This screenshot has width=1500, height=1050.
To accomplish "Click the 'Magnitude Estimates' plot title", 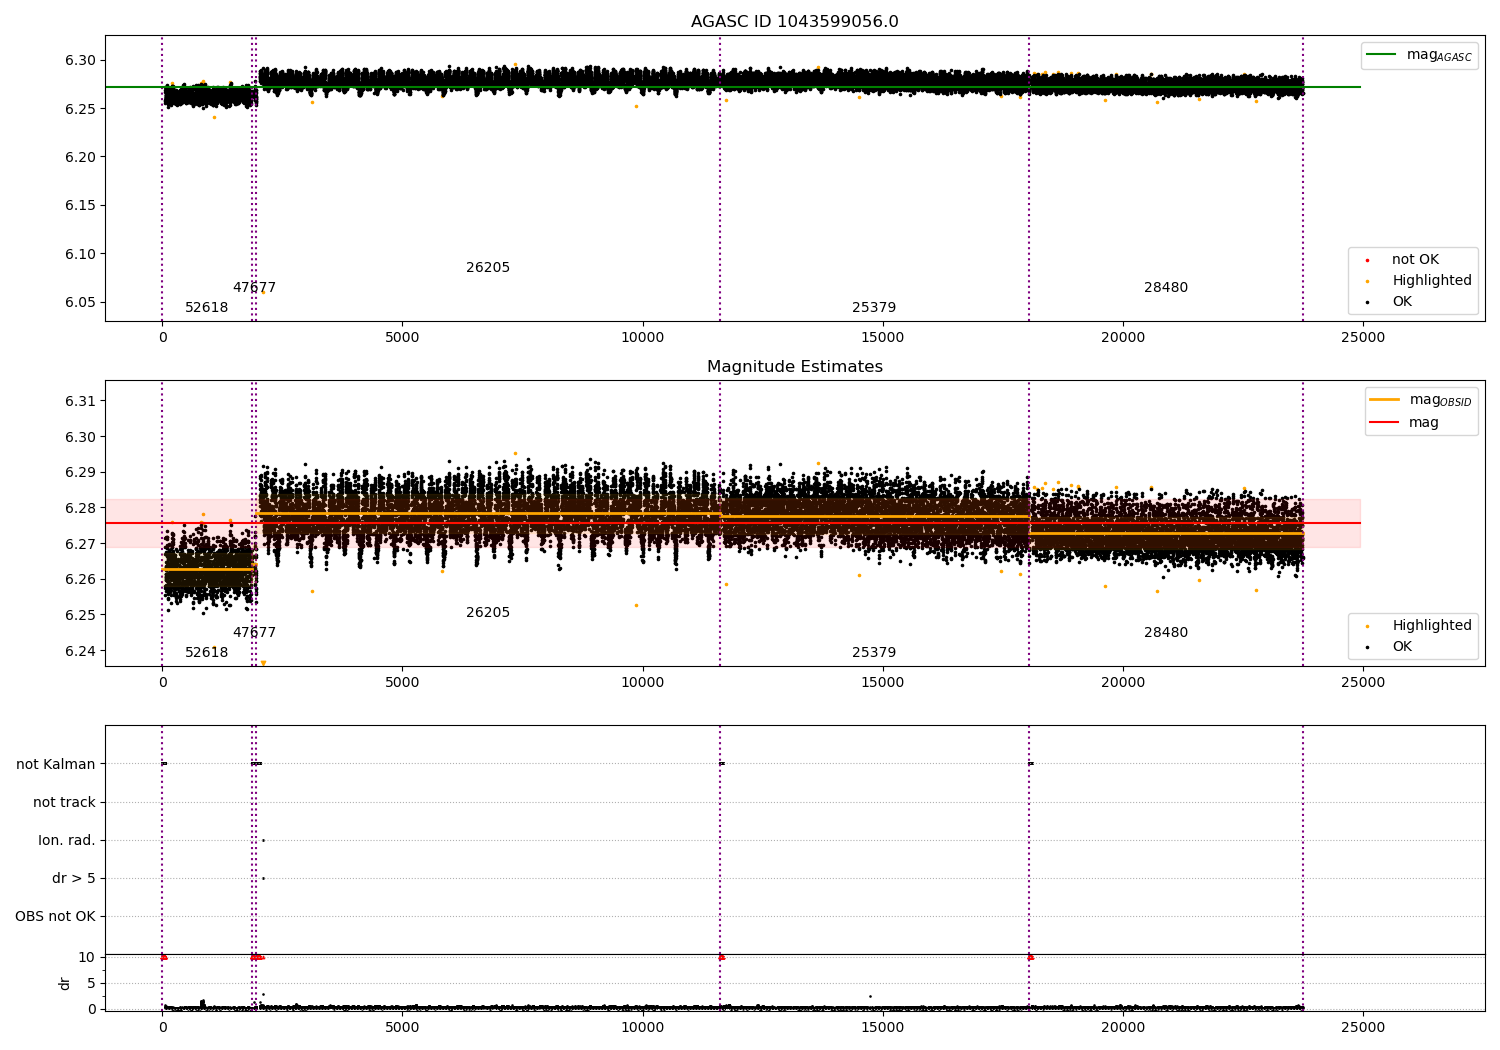I will coord(794,367).
